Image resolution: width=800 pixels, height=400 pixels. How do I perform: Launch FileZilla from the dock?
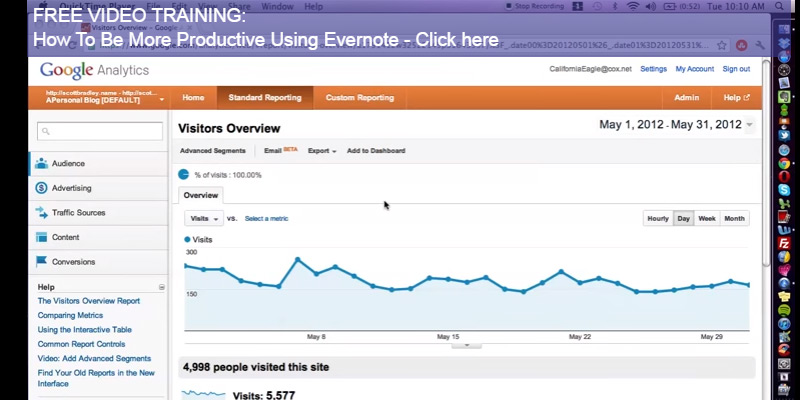click(x=784, y=243)
